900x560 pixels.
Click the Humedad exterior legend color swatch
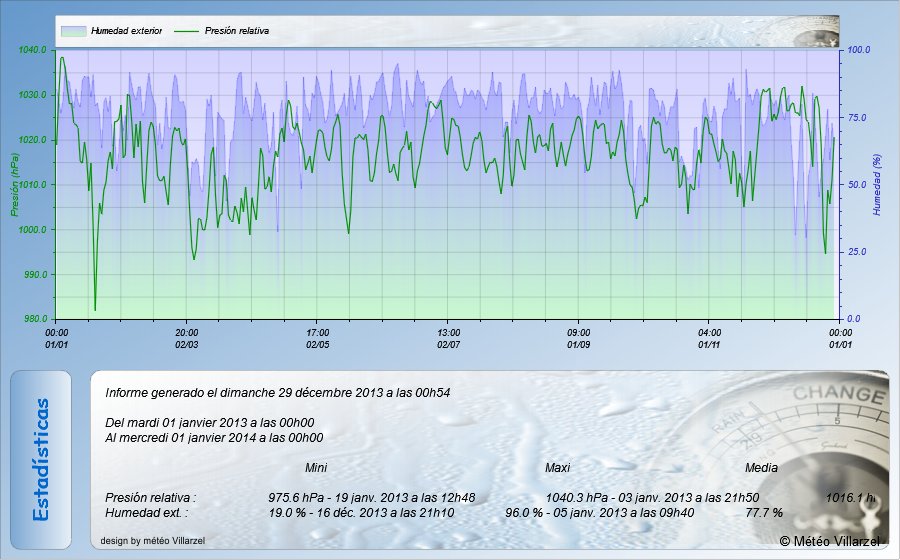73,32
